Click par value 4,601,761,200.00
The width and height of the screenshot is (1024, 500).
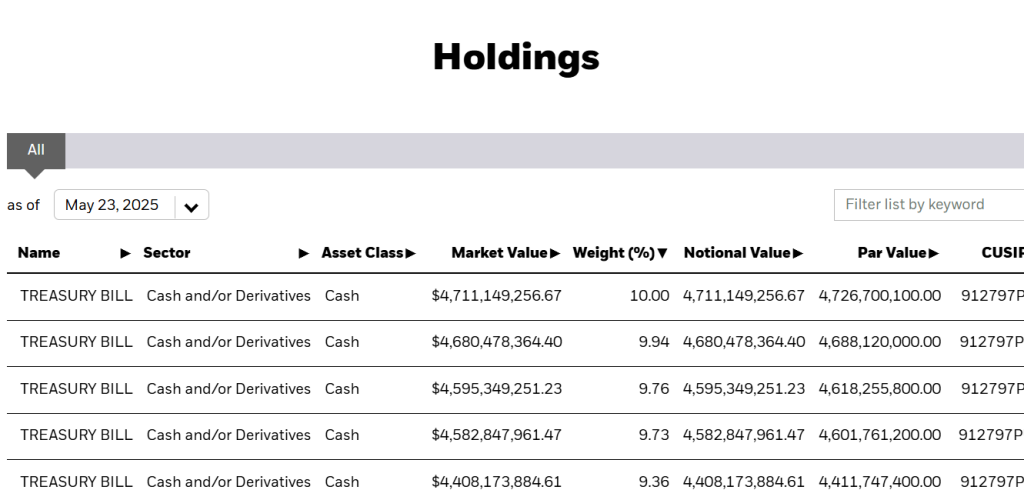tap(879, 435)
